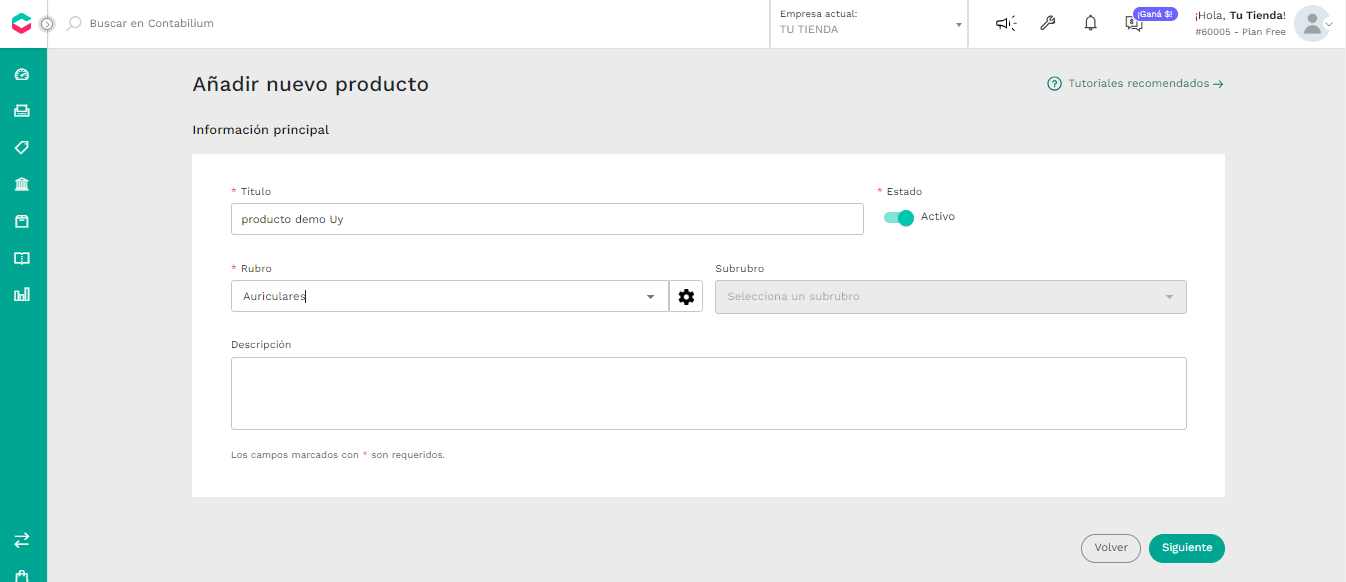The width and height of the screenshot is (1346, 582).
Task: Expand the Rubro dropdown showing Auriculares
Action: tap(450, 296)
